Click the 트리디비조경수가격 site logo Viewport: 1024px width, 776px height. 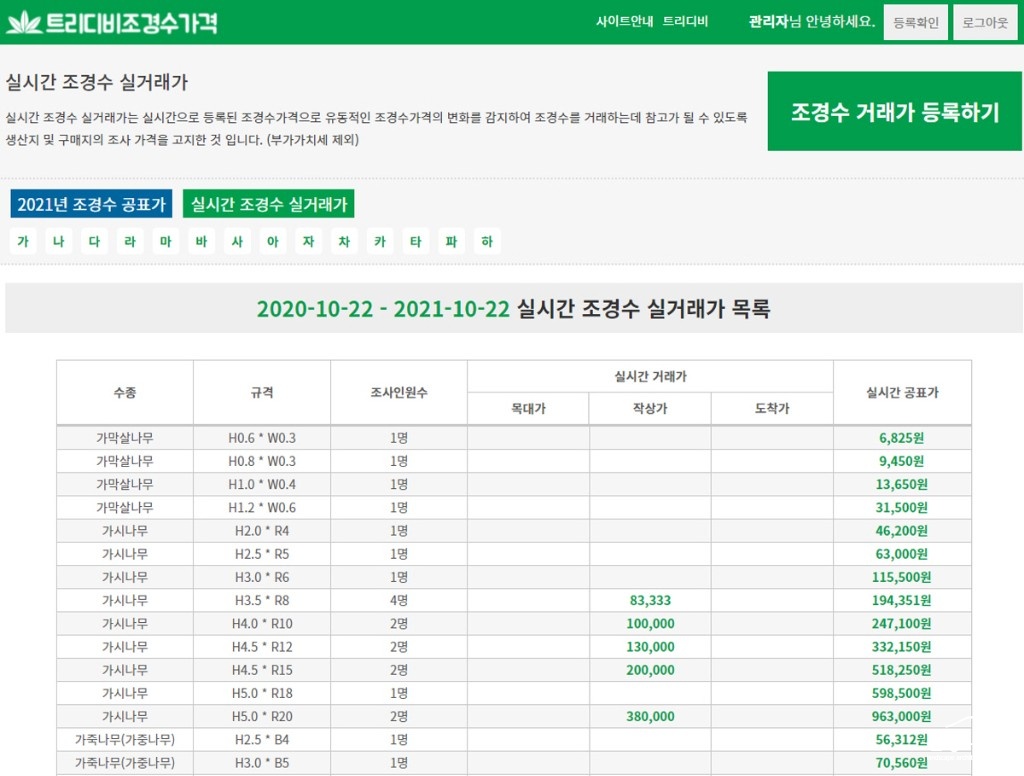(112, 22)
